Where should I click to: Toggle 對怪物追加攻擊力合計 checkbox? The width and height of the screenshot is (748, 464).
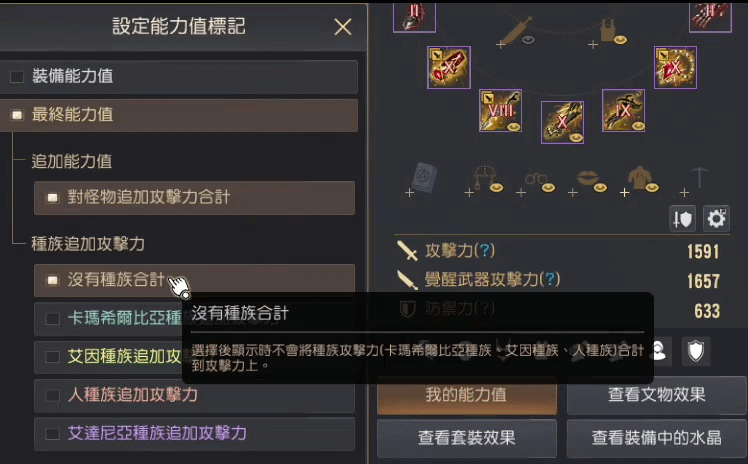click(x=52, y=197)
